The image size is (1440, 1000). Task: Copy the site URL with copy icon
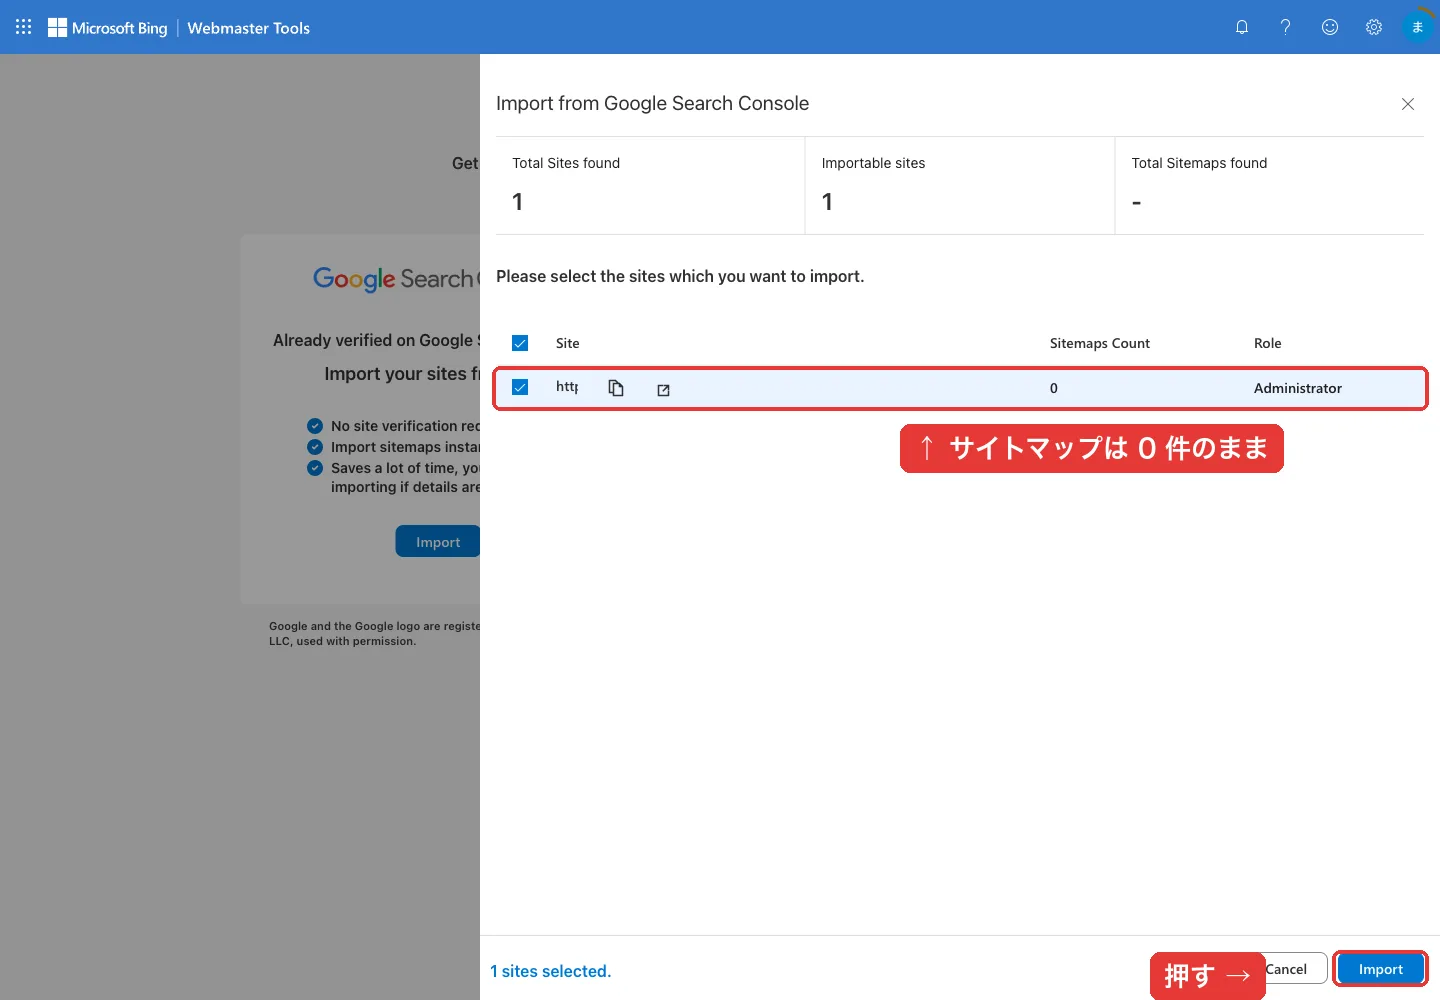[616, 388]
